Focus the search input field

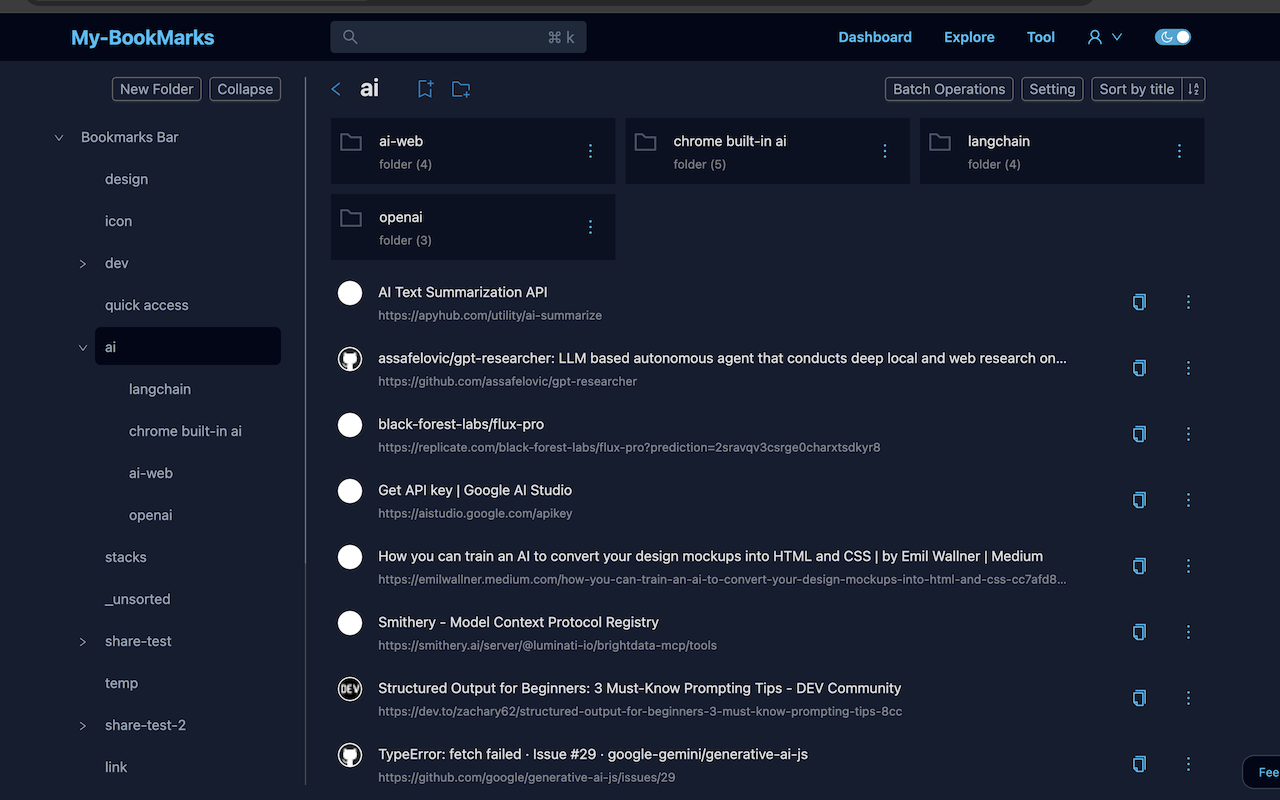click(x=458, y=37)
